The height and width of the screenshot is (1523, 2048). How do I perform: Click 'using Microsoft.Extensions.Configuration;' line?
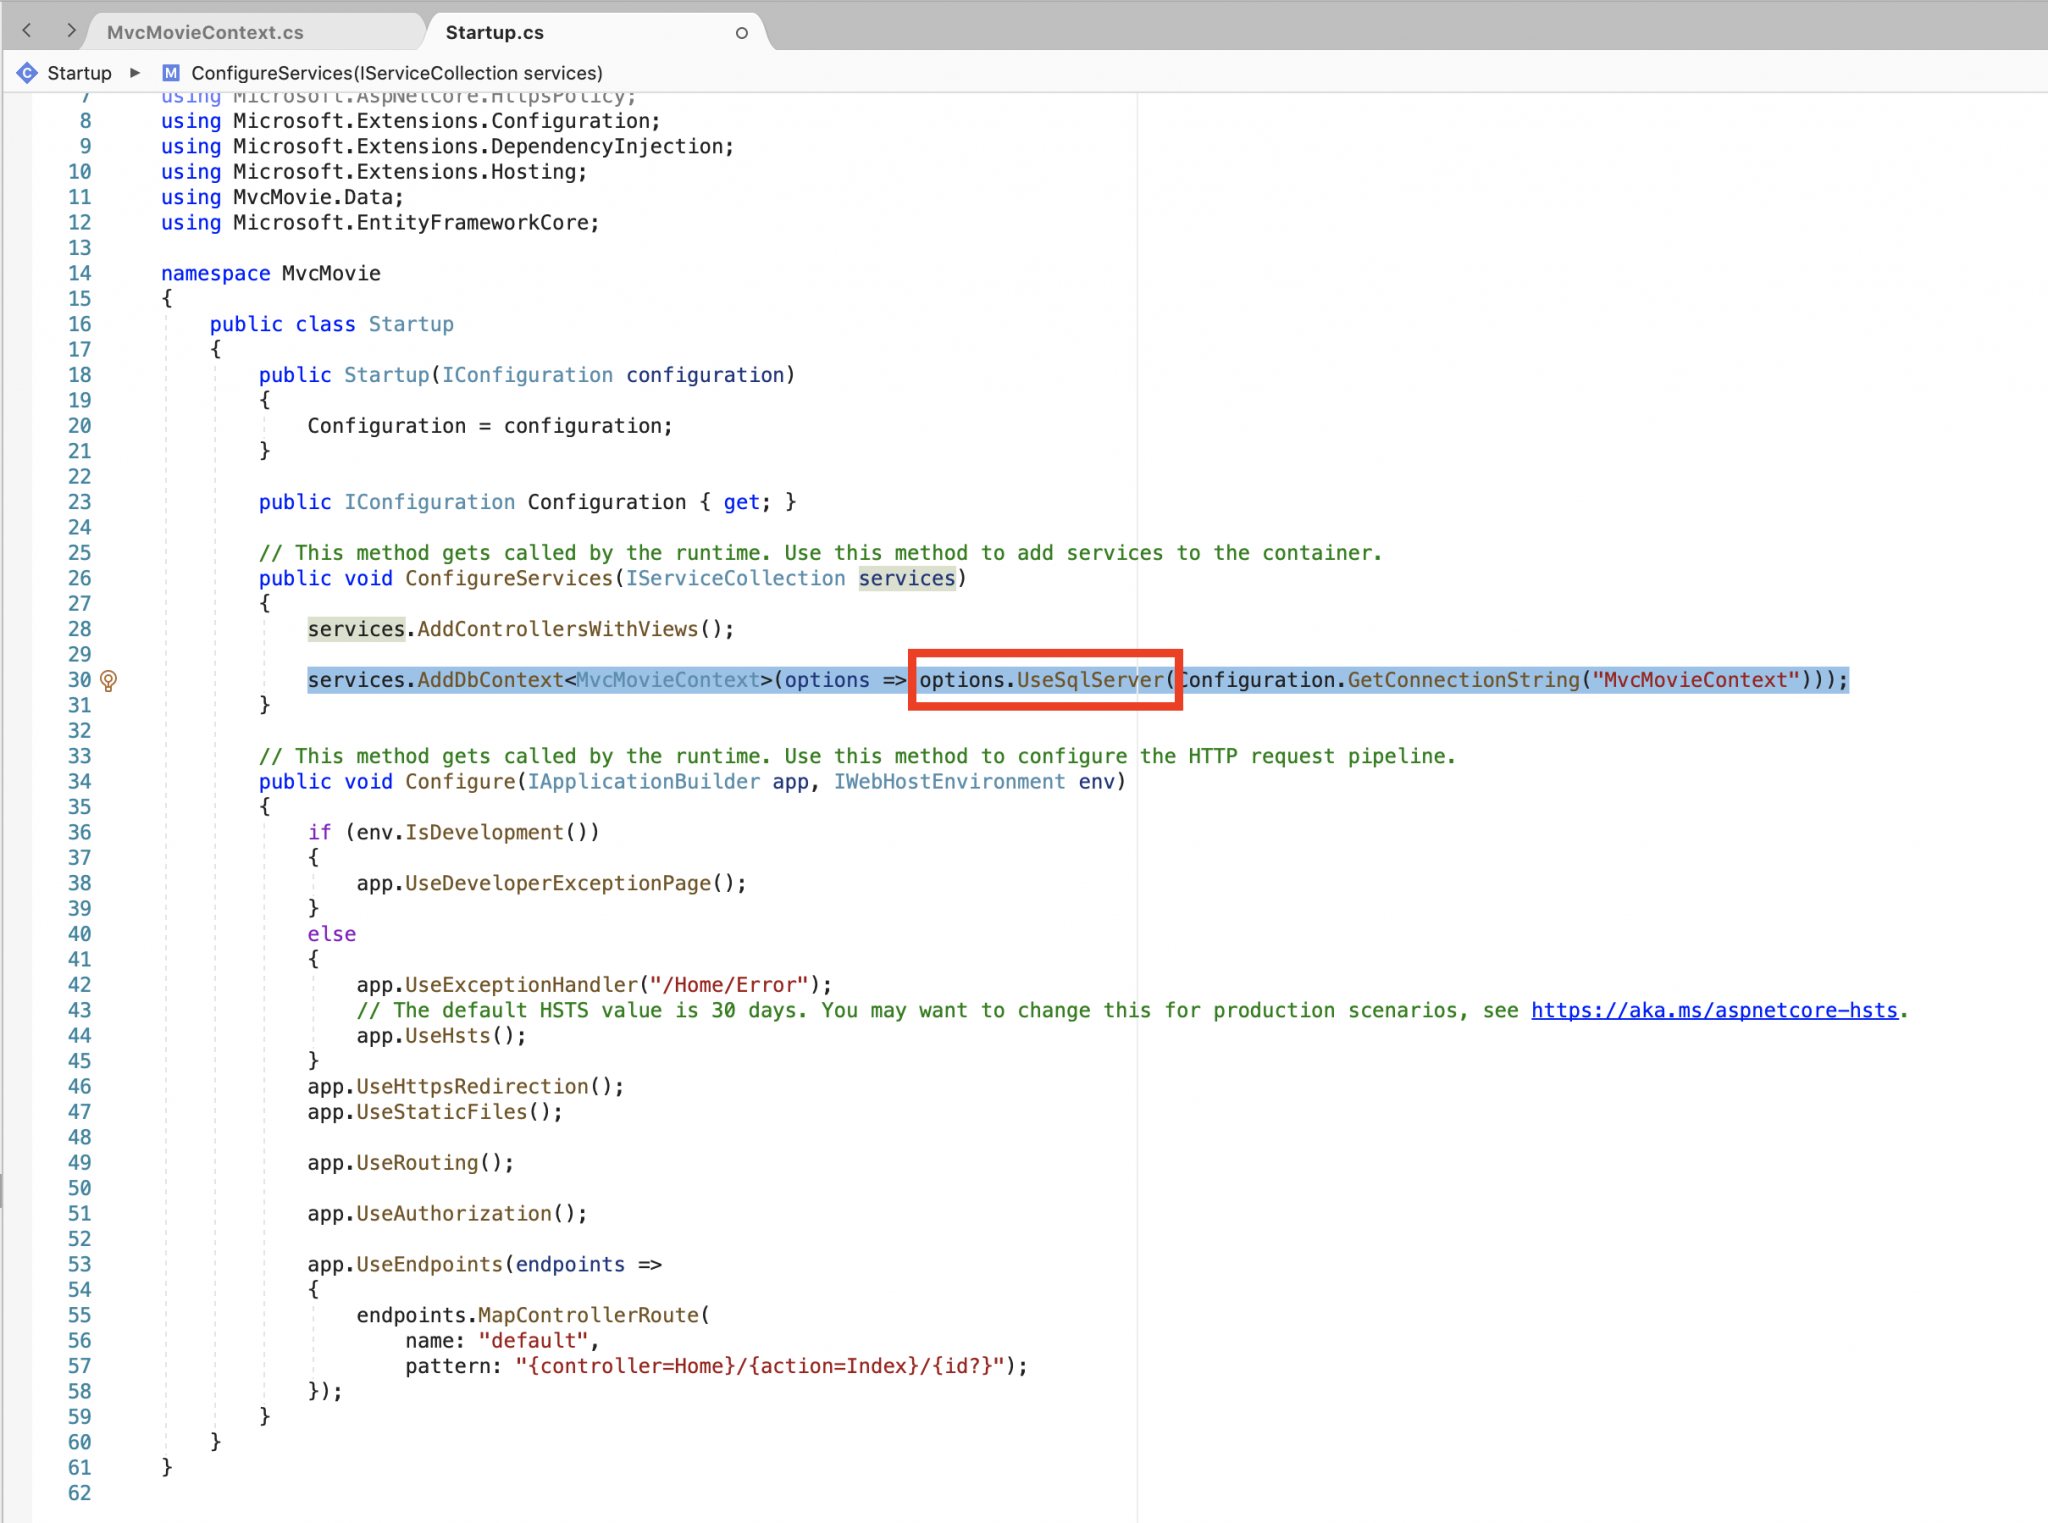[411, 121]
